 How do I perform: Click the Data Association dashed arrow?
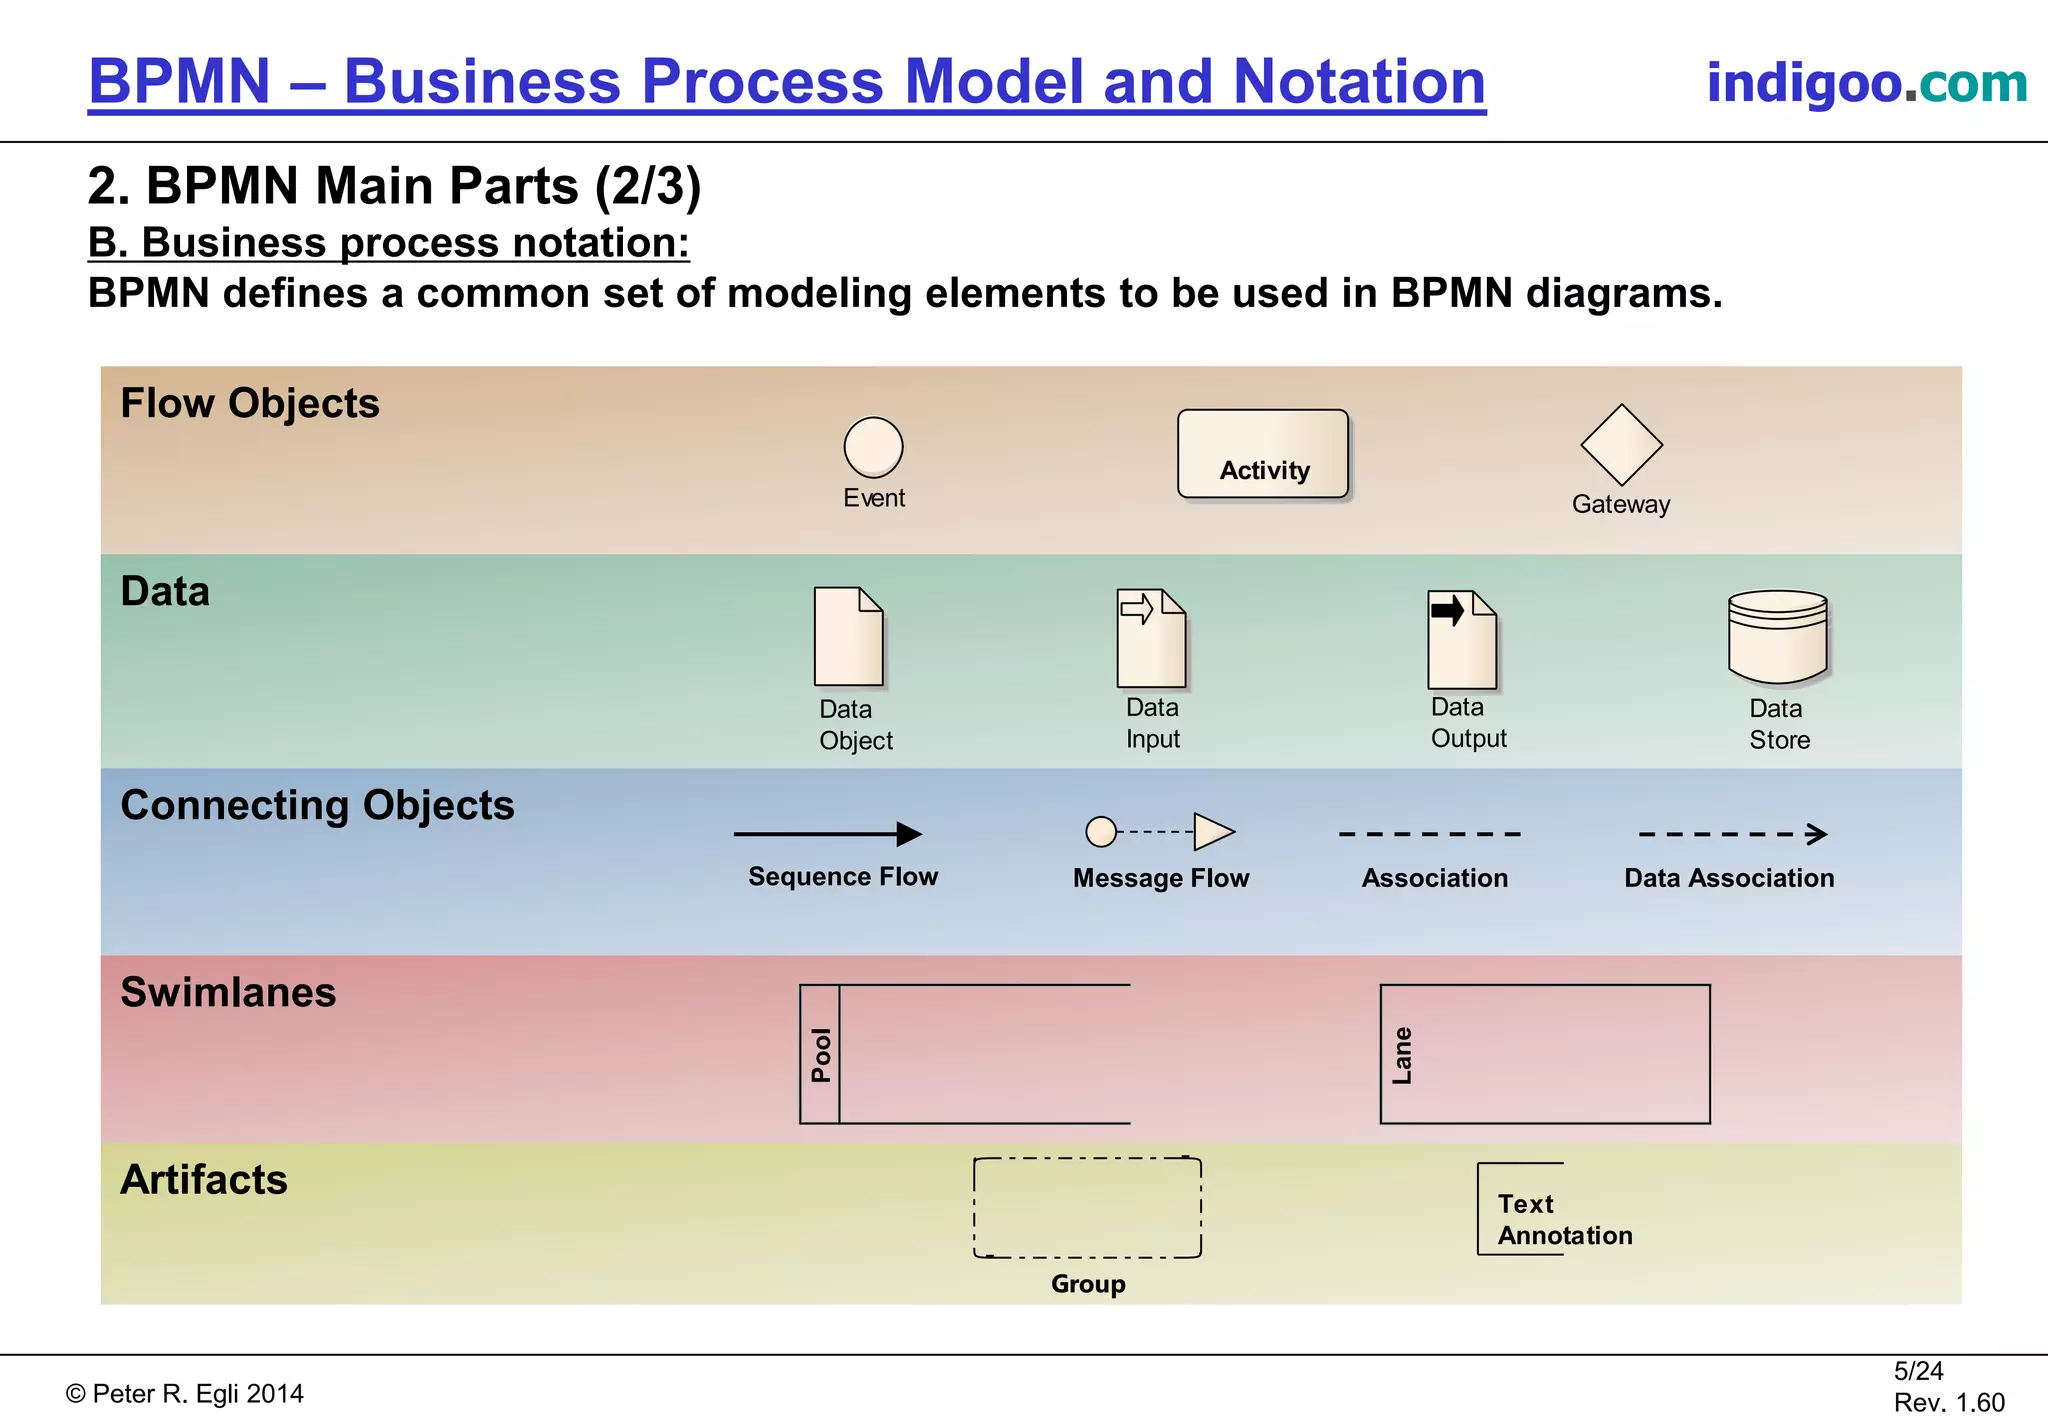pyautogui.click(x=1732, y=834)
